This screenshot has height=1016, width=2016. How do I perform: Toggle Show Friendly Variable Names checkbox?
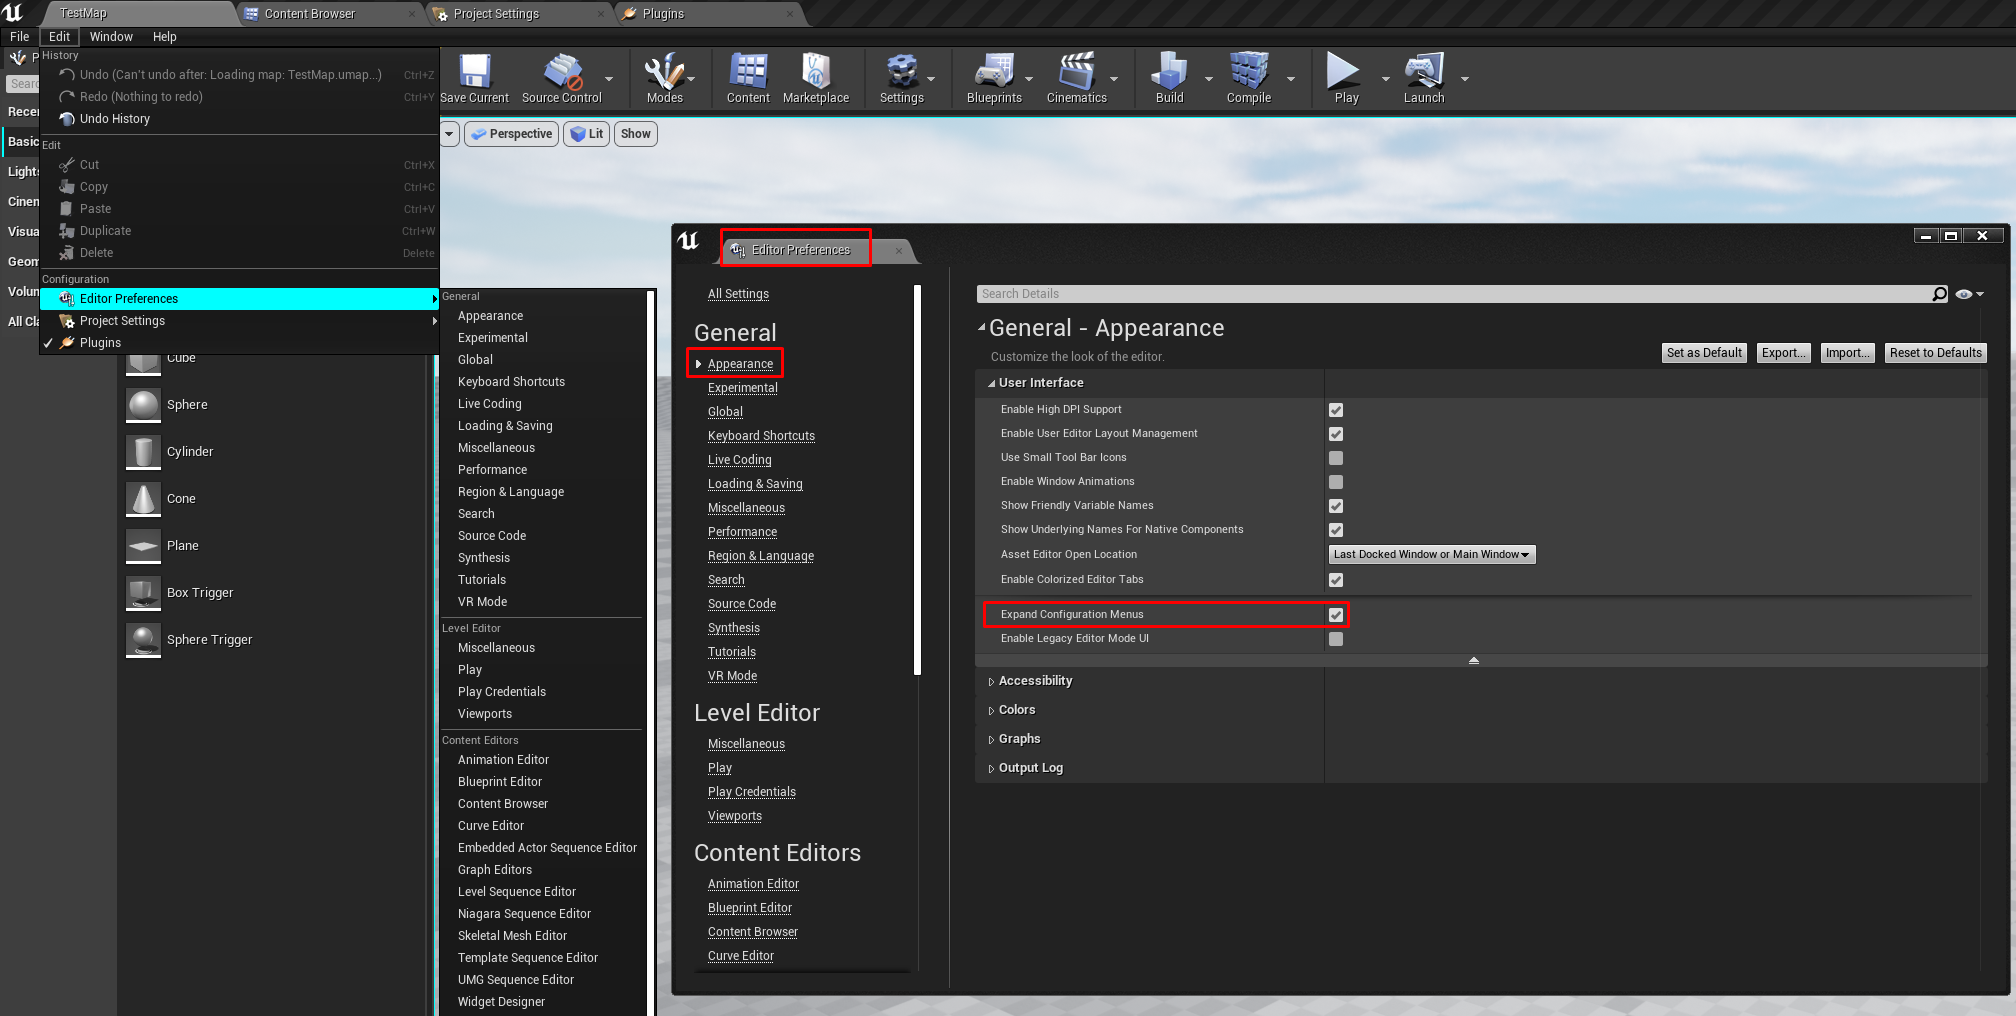(1336, 506)
